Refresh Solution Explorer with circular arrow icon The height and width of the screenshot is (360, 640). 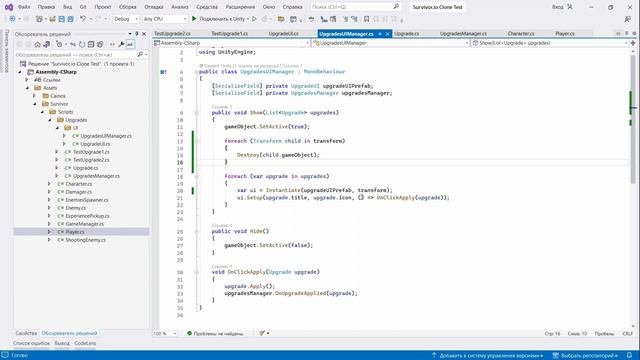[x=82, y=44]
